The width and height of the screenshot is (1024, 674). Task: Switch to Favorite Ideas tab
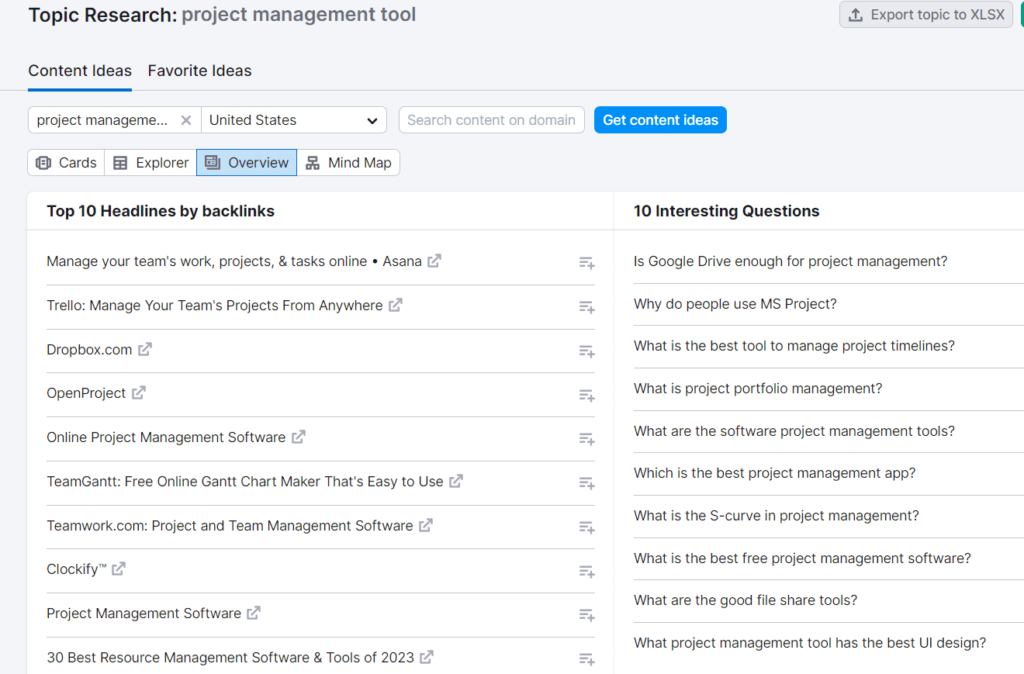coord(199,71)
